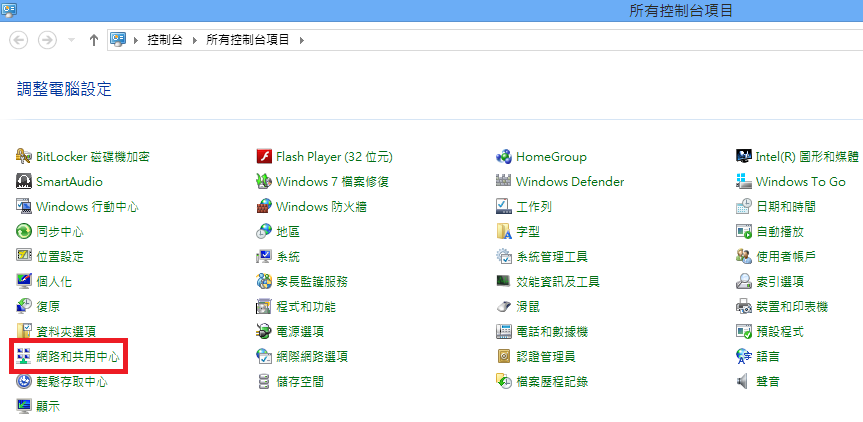This screenshot has width=863, height=422.
Task: Go up one level with Up arrow
Action: [94, 40]
